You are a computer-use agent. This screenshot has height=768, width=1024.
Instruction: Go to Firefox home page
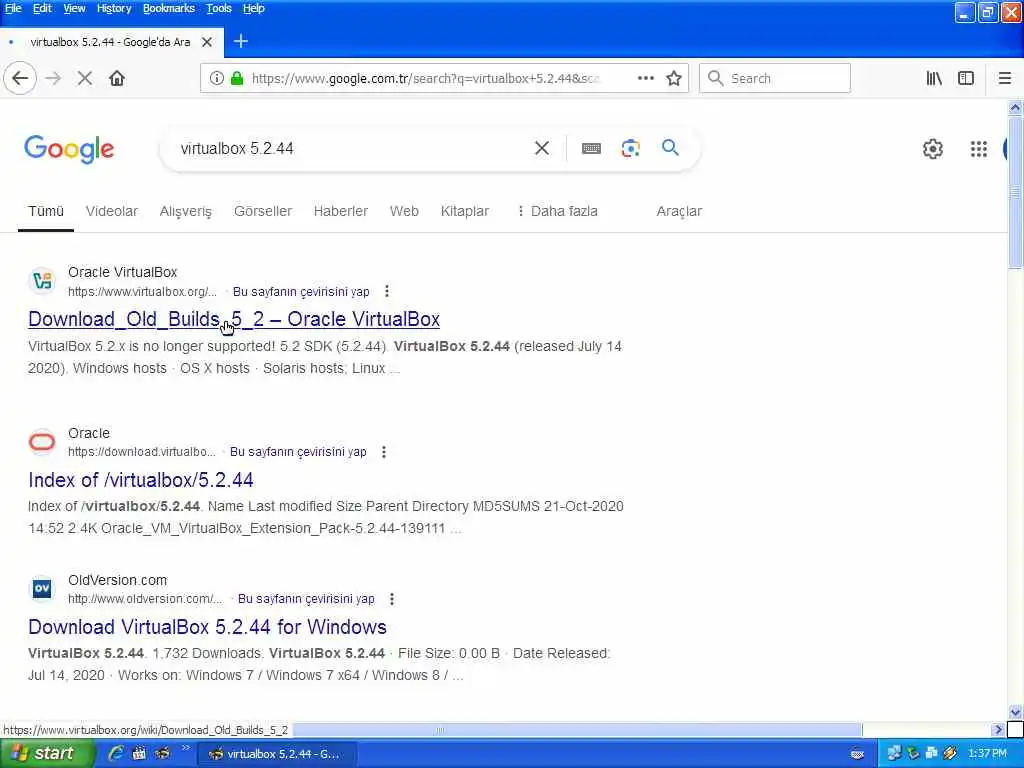coord(117,78)
